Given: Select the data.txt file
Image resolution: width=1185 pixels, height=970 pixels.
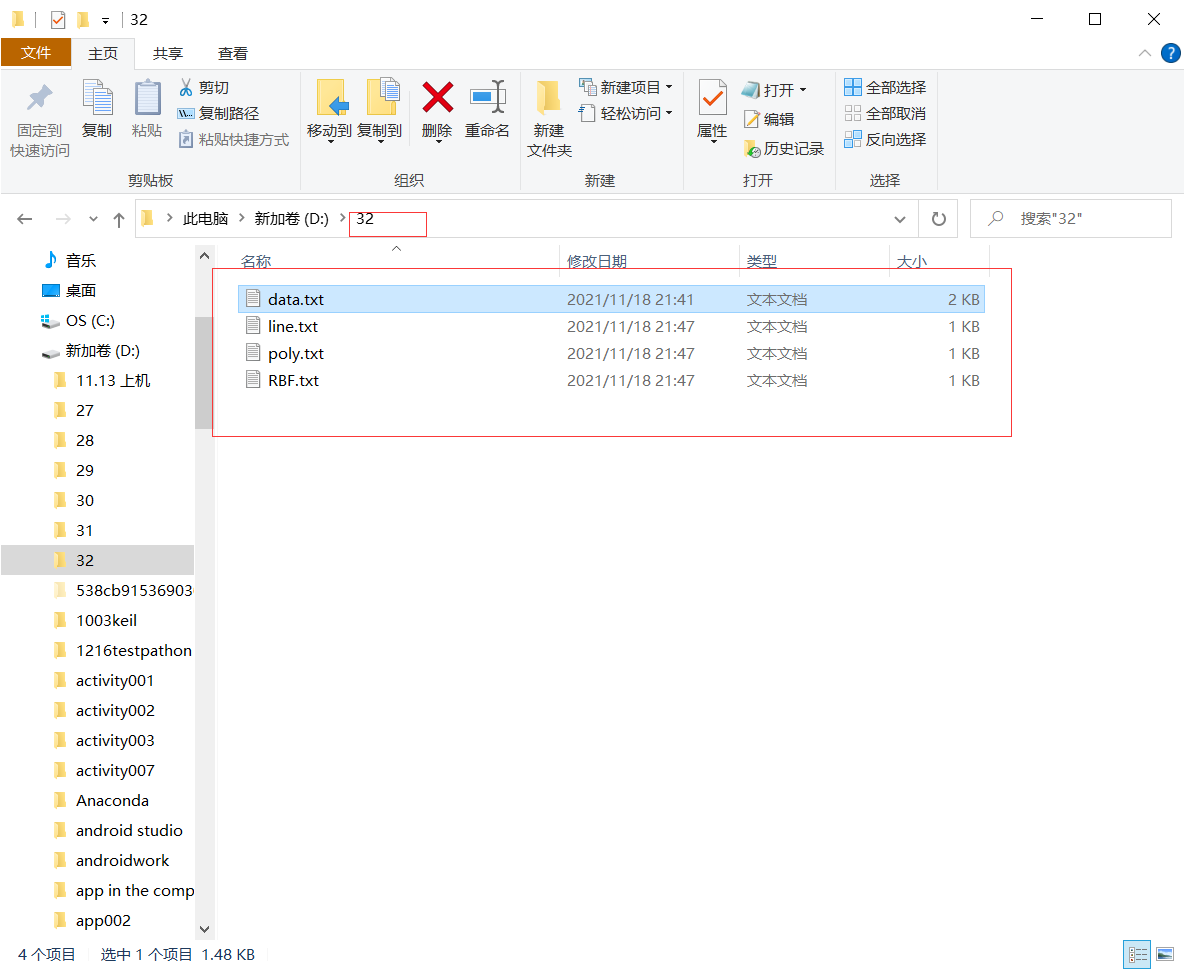Looking at the screenshot, I should pos(611,299).
